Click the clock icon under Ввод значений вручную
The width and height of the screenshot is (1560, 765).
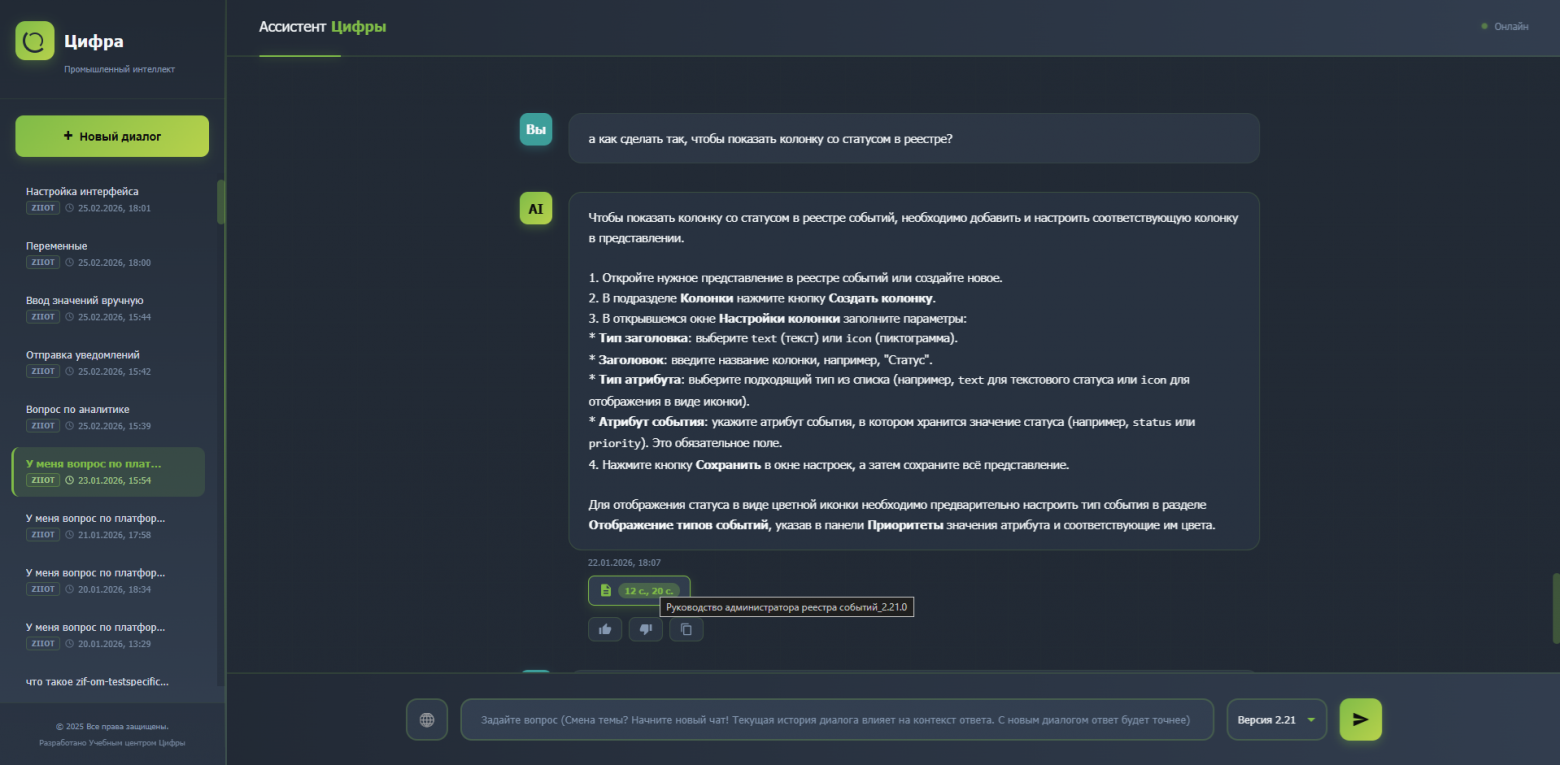(70, 317)
